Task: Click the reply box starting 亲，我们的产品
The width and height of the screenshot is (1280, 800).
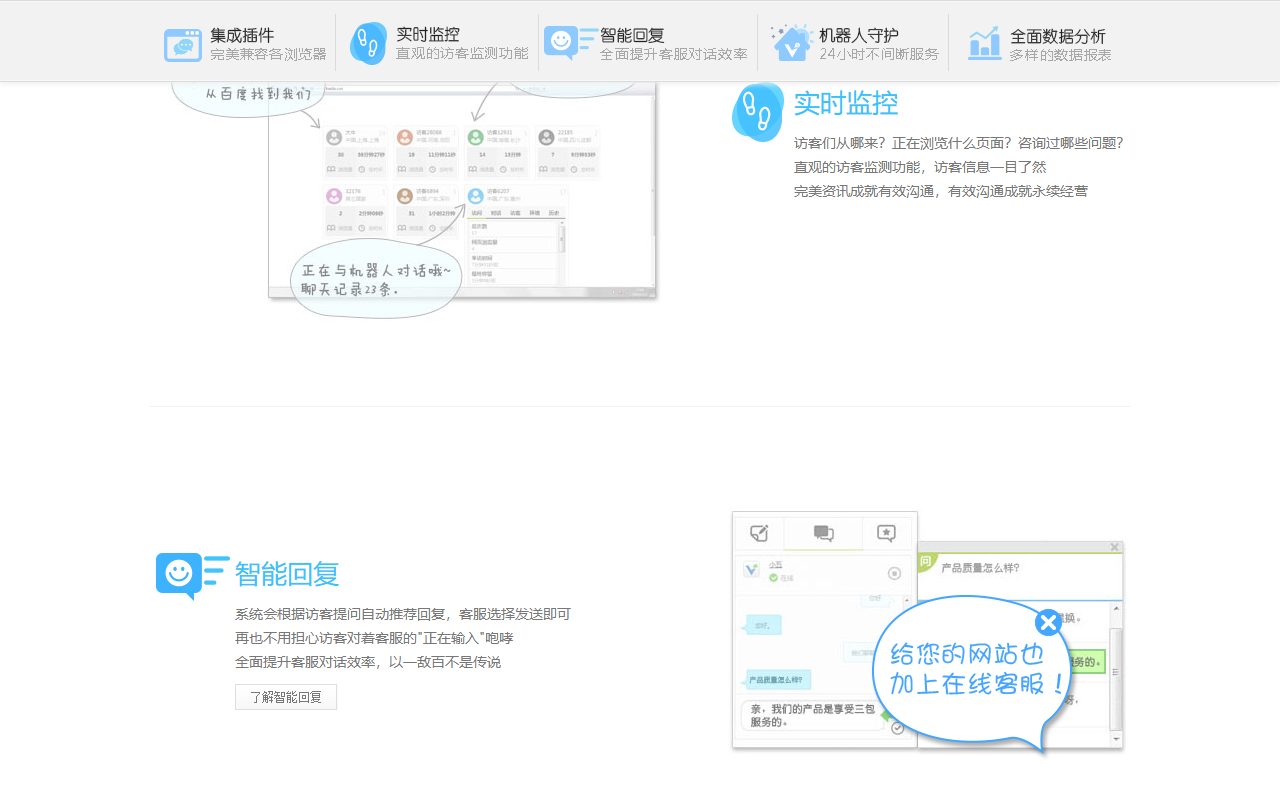Action: [x=812, y=715]
